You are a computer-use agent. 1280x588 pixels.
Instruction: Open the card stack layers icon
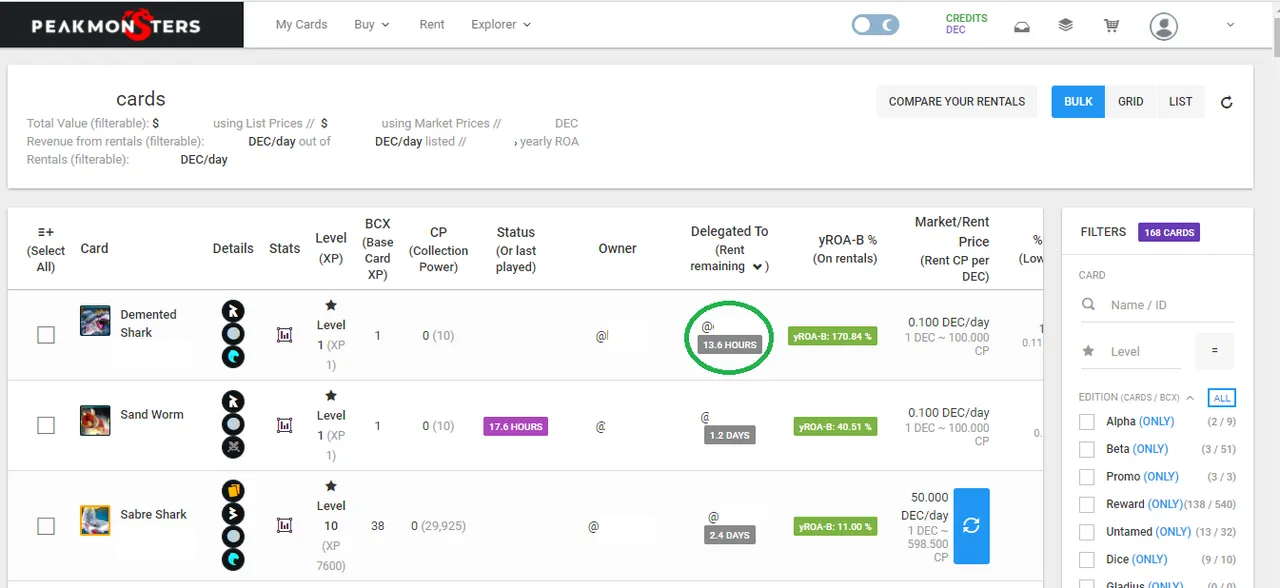(x=1066, y=25)
